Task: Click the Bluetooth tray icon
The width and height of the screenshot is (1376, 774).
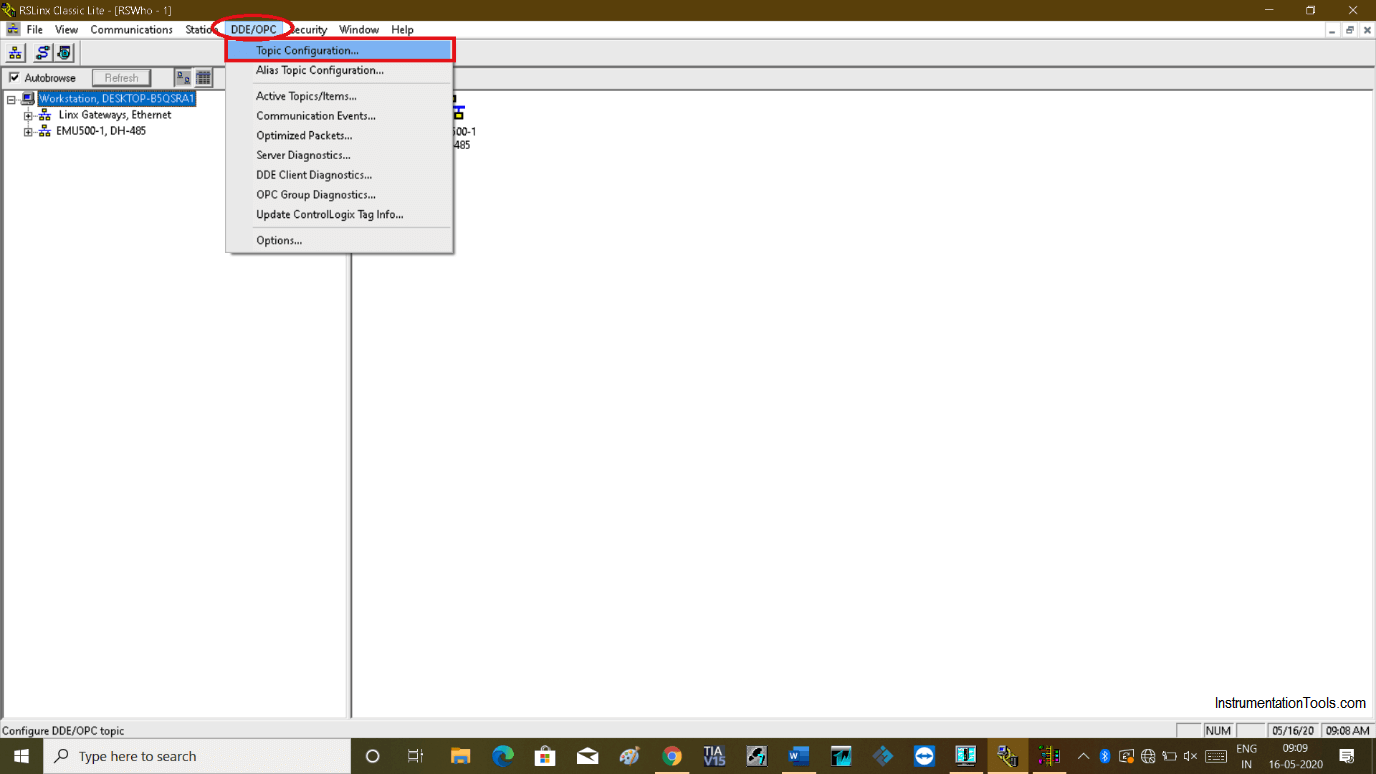Action: [x=1105, y=756]
